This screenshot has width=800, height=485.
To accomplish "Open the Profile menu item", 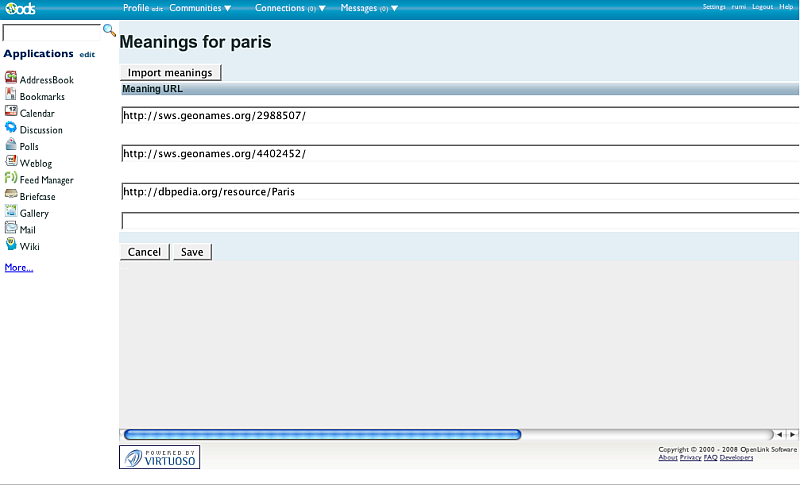I will click(x=135, y=8).
